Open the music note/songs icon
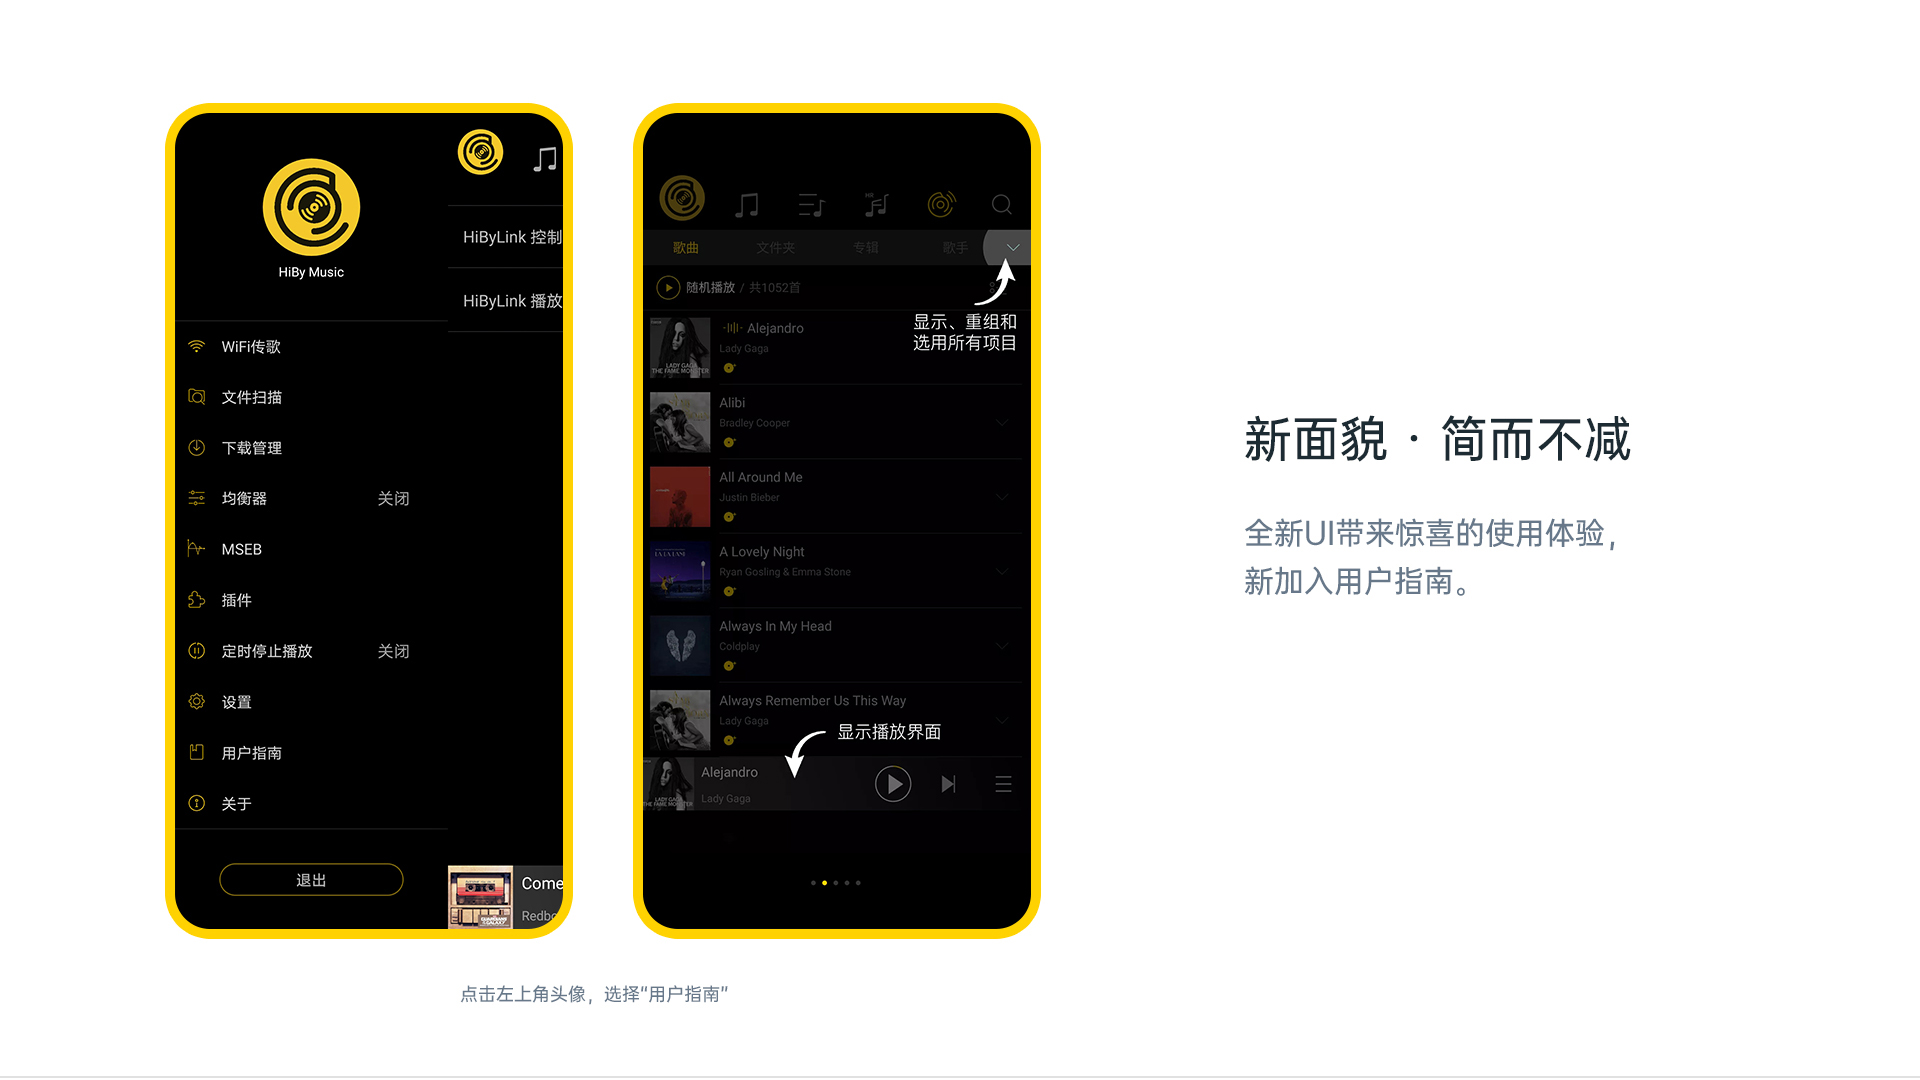 point(744,203)
